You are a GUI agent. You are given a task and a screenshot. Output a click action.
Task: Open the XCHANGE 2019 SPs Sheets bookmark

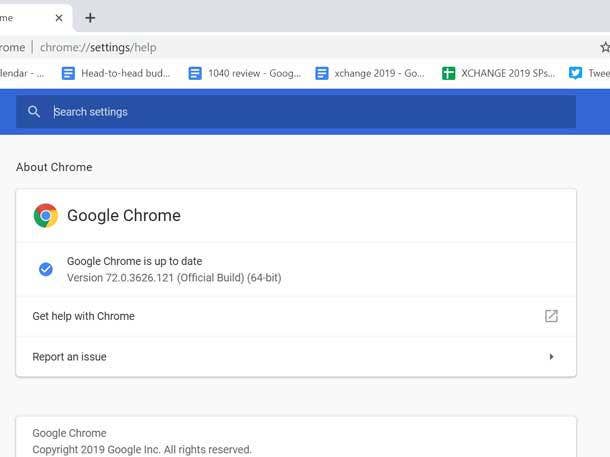(x=498, y=73)
